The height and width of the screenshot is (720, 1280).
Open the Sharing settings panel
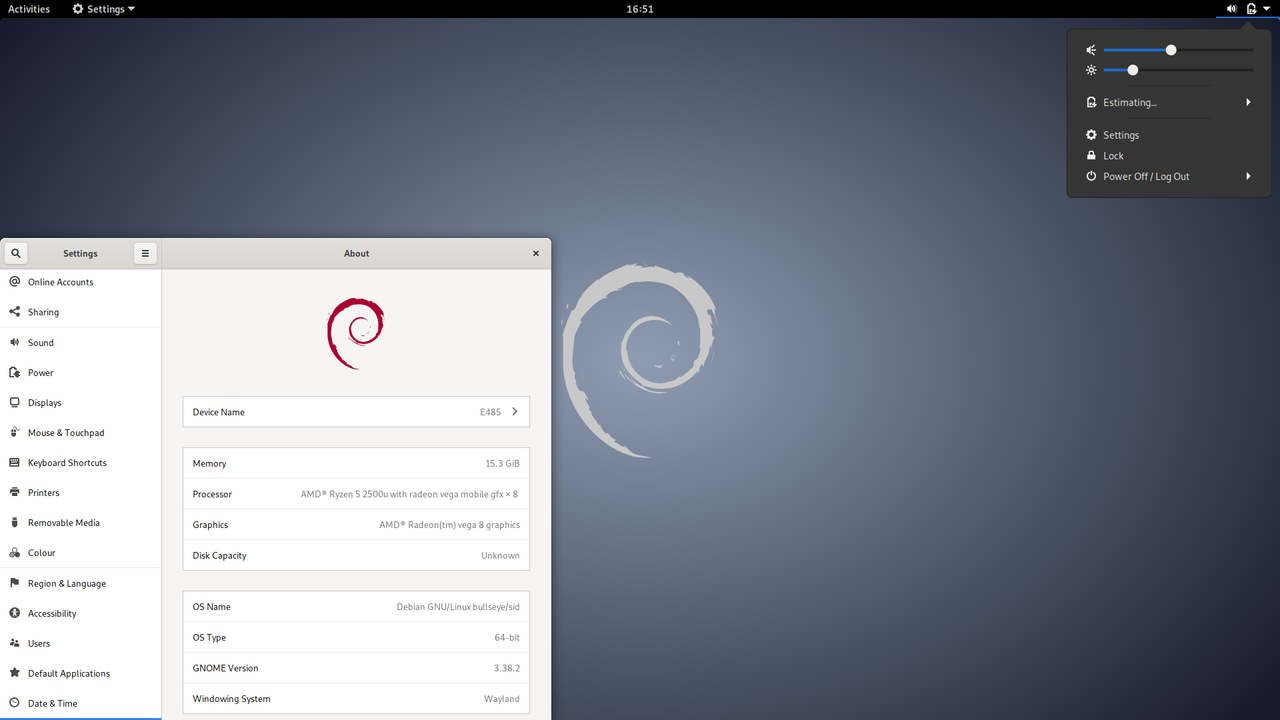click(x=80, y=312)
